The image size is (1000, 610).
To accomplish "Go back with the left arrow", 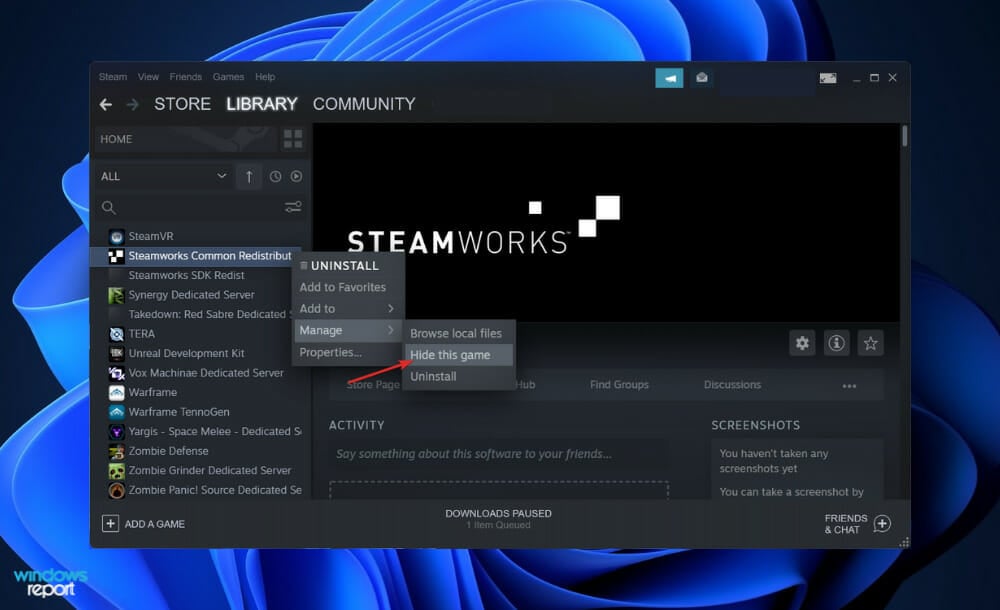I will (x=106, y=104).
